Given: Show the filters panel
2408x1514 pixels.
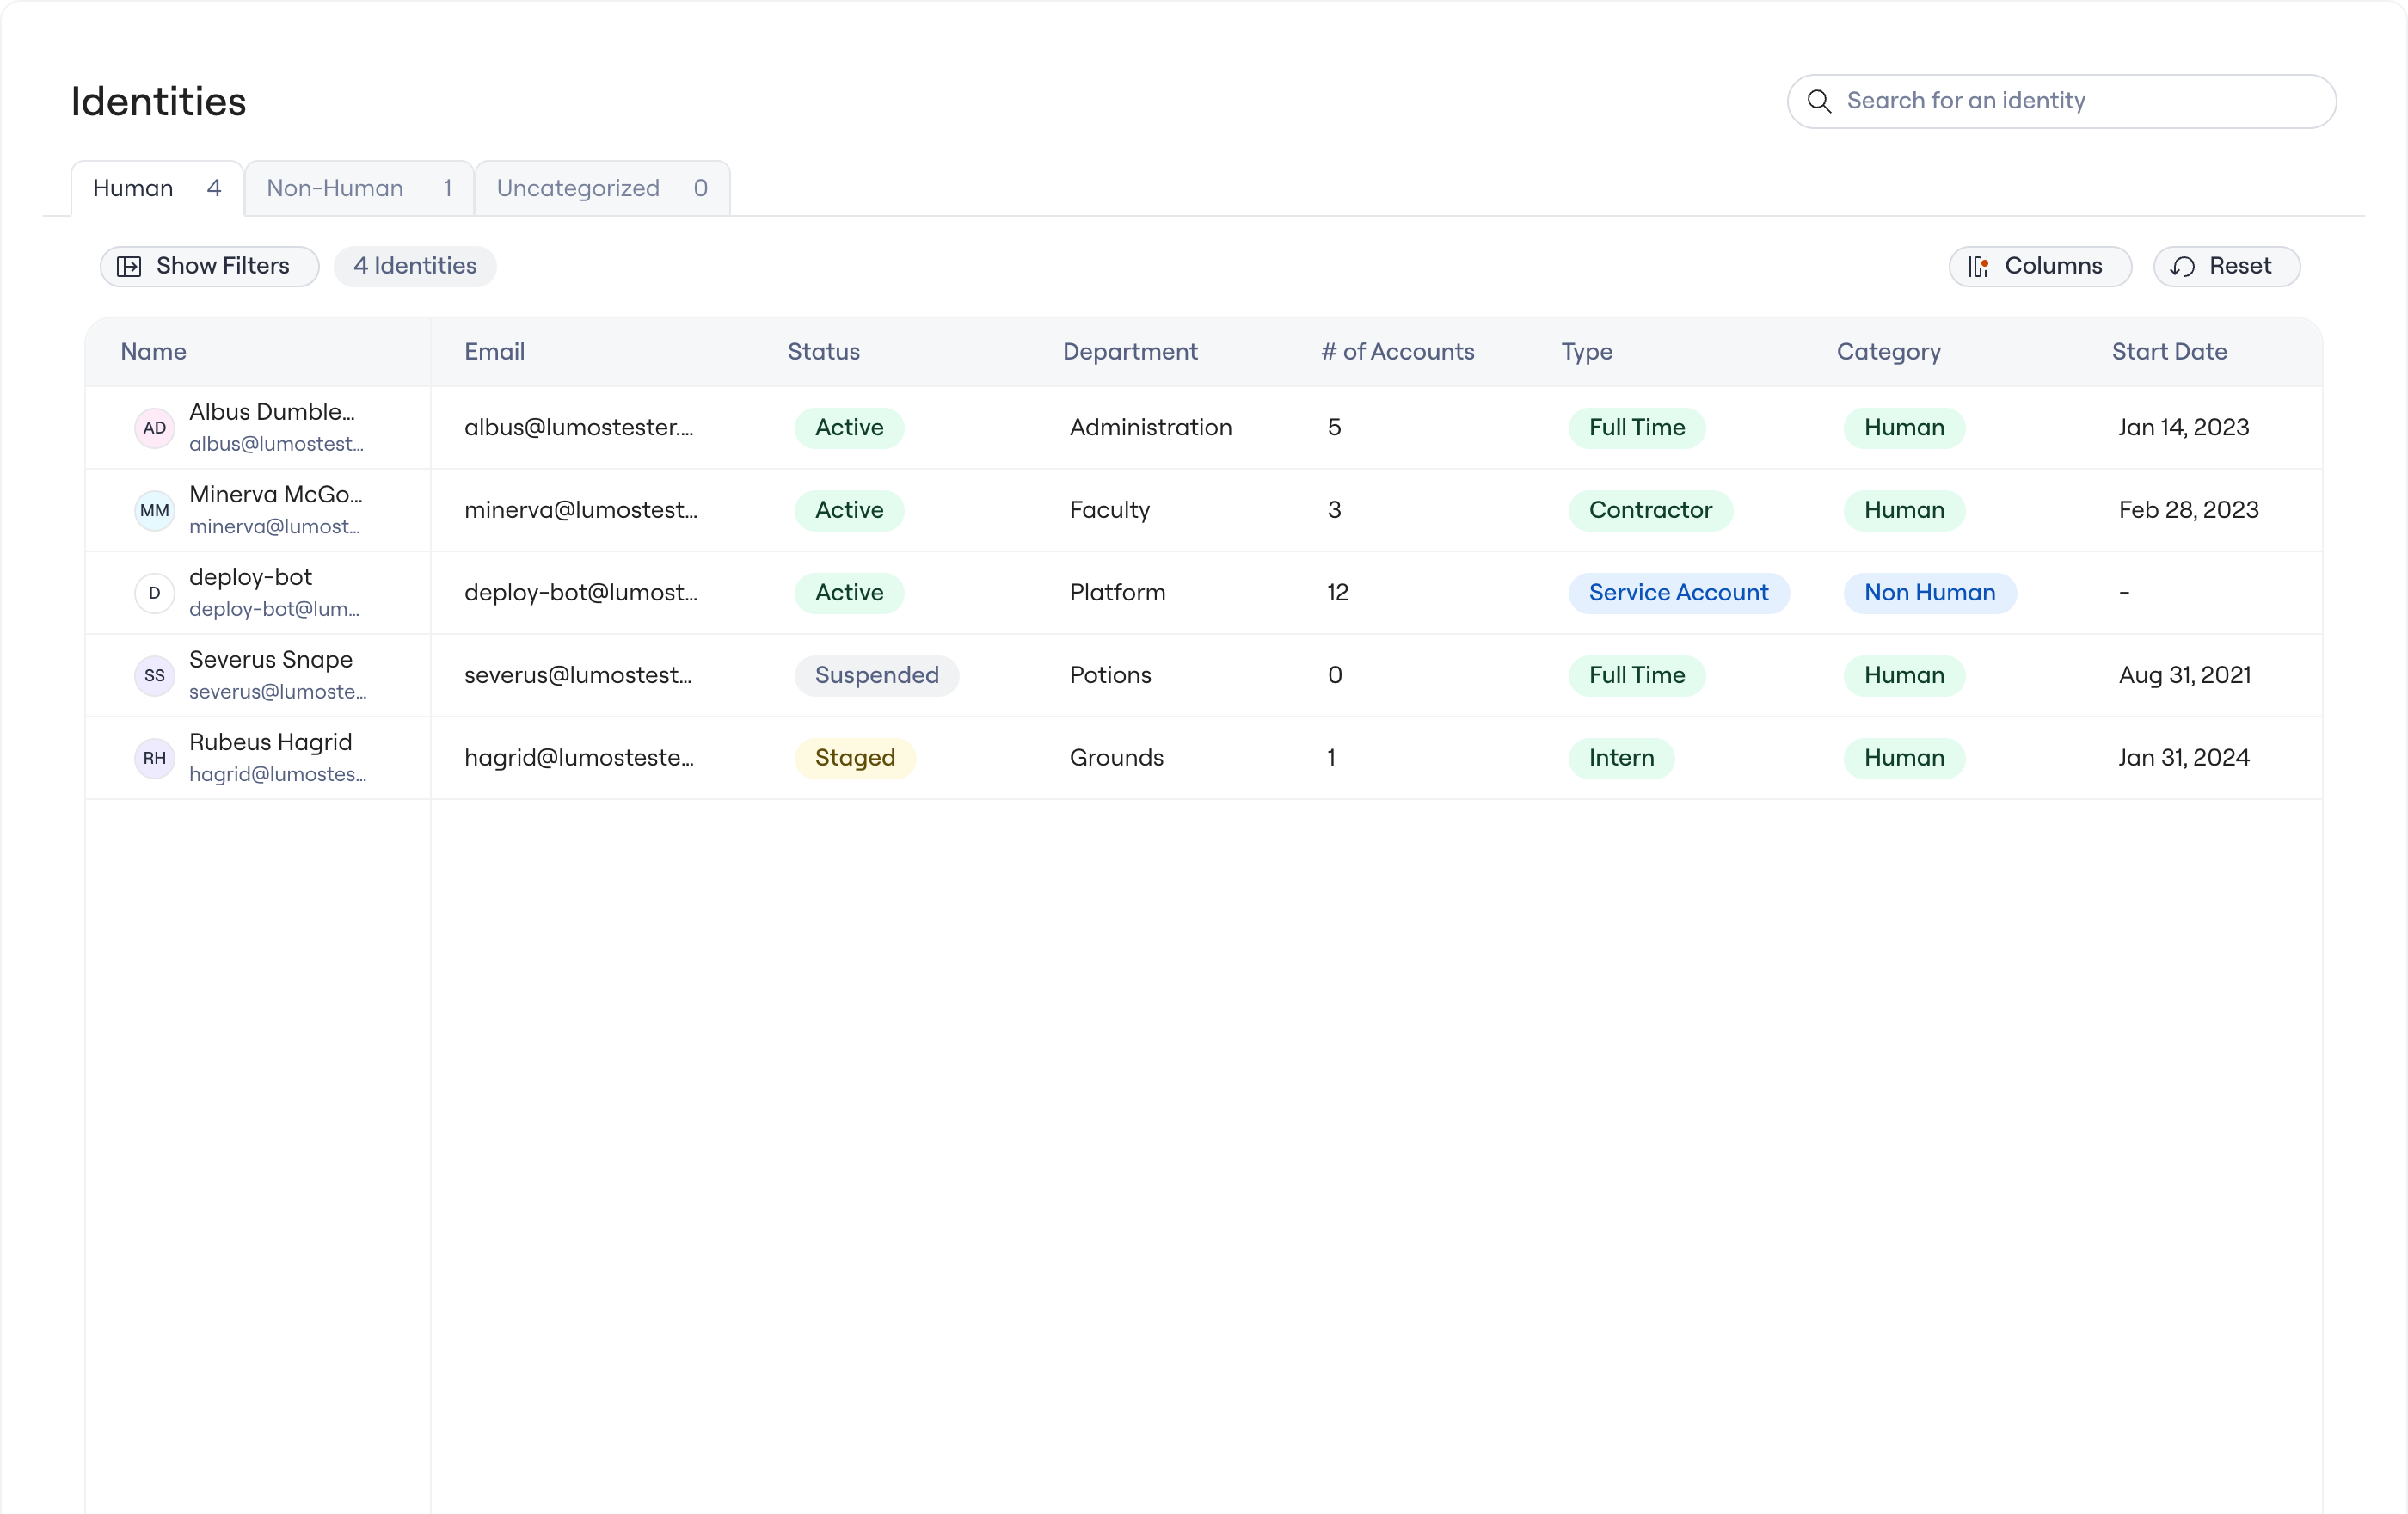Looking at the screenshot, I should point(209,266).
